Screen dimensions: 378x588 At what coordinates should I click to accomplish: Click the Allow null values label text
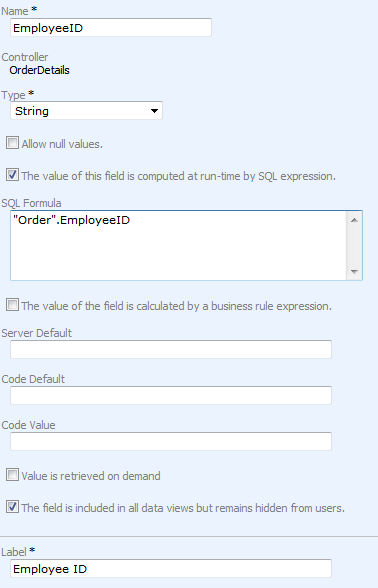62,144
